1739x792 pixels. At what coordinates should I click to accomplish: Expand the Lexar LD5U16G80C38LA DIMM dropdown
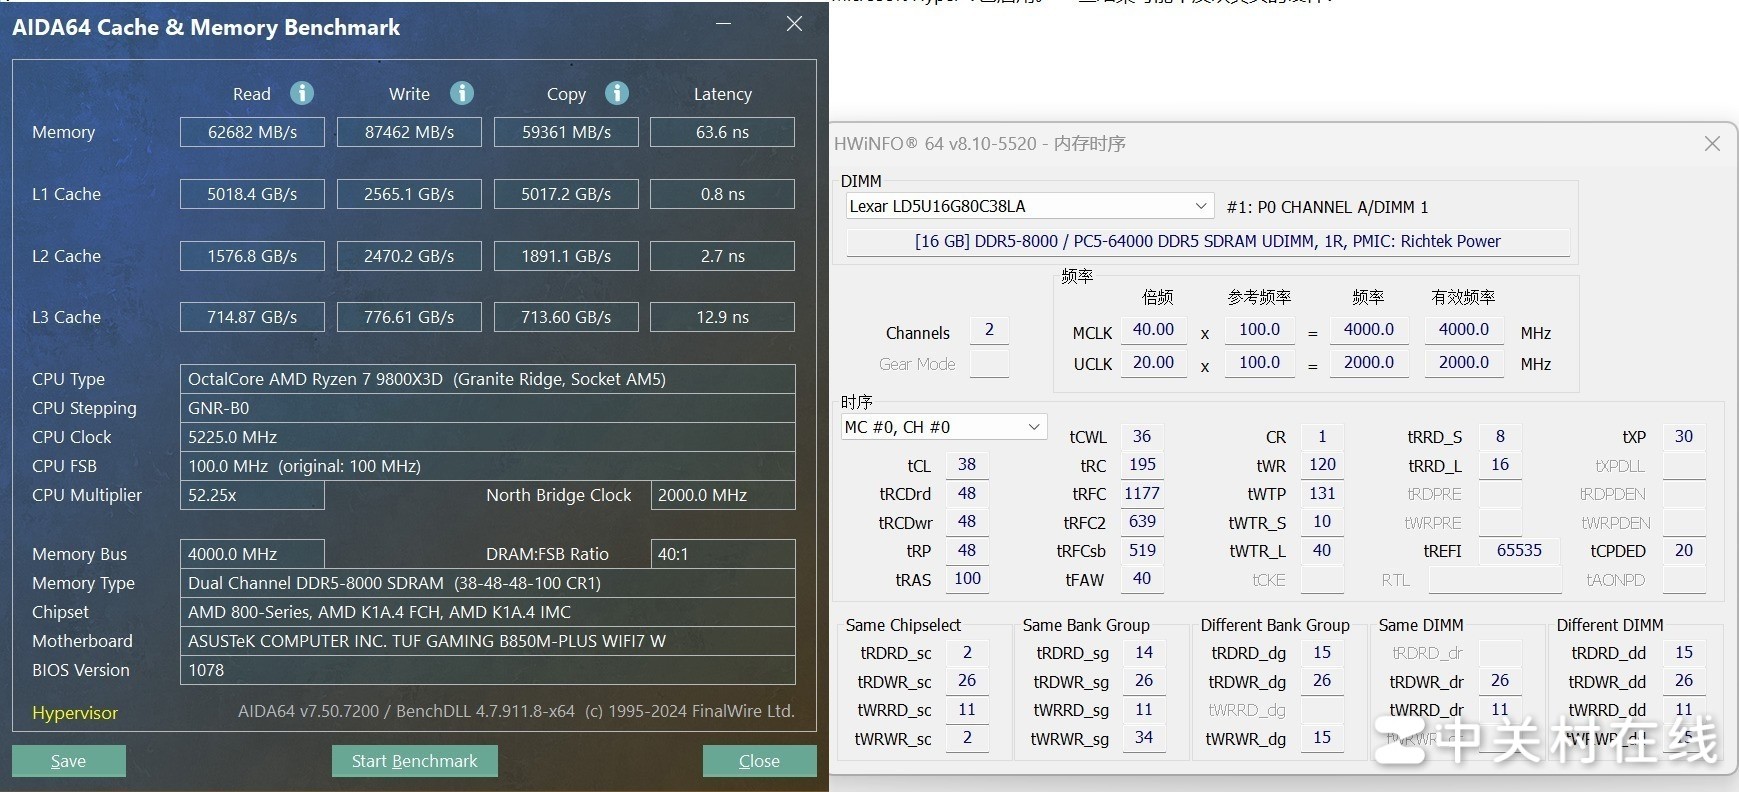point(1200,206)
